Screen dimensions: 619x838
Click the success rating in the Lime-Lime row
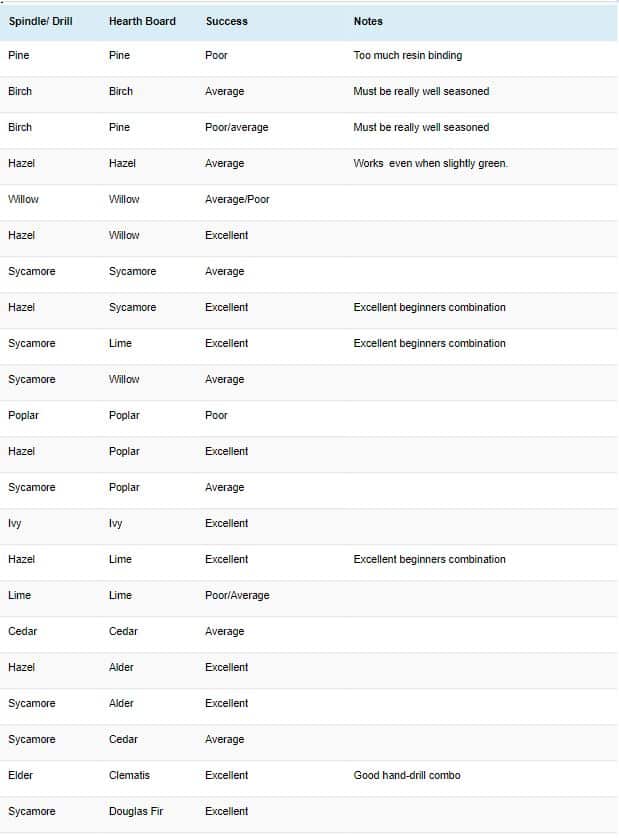point(237,595)
